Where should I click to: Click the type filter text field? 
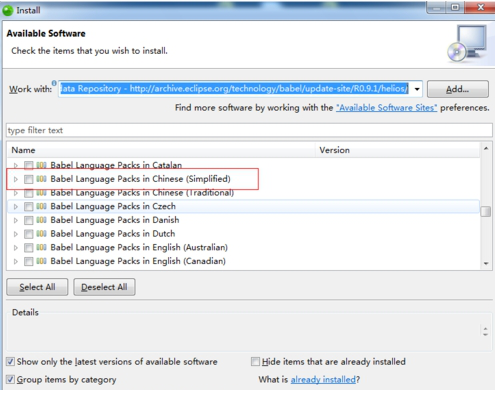[x=249, y=130]
